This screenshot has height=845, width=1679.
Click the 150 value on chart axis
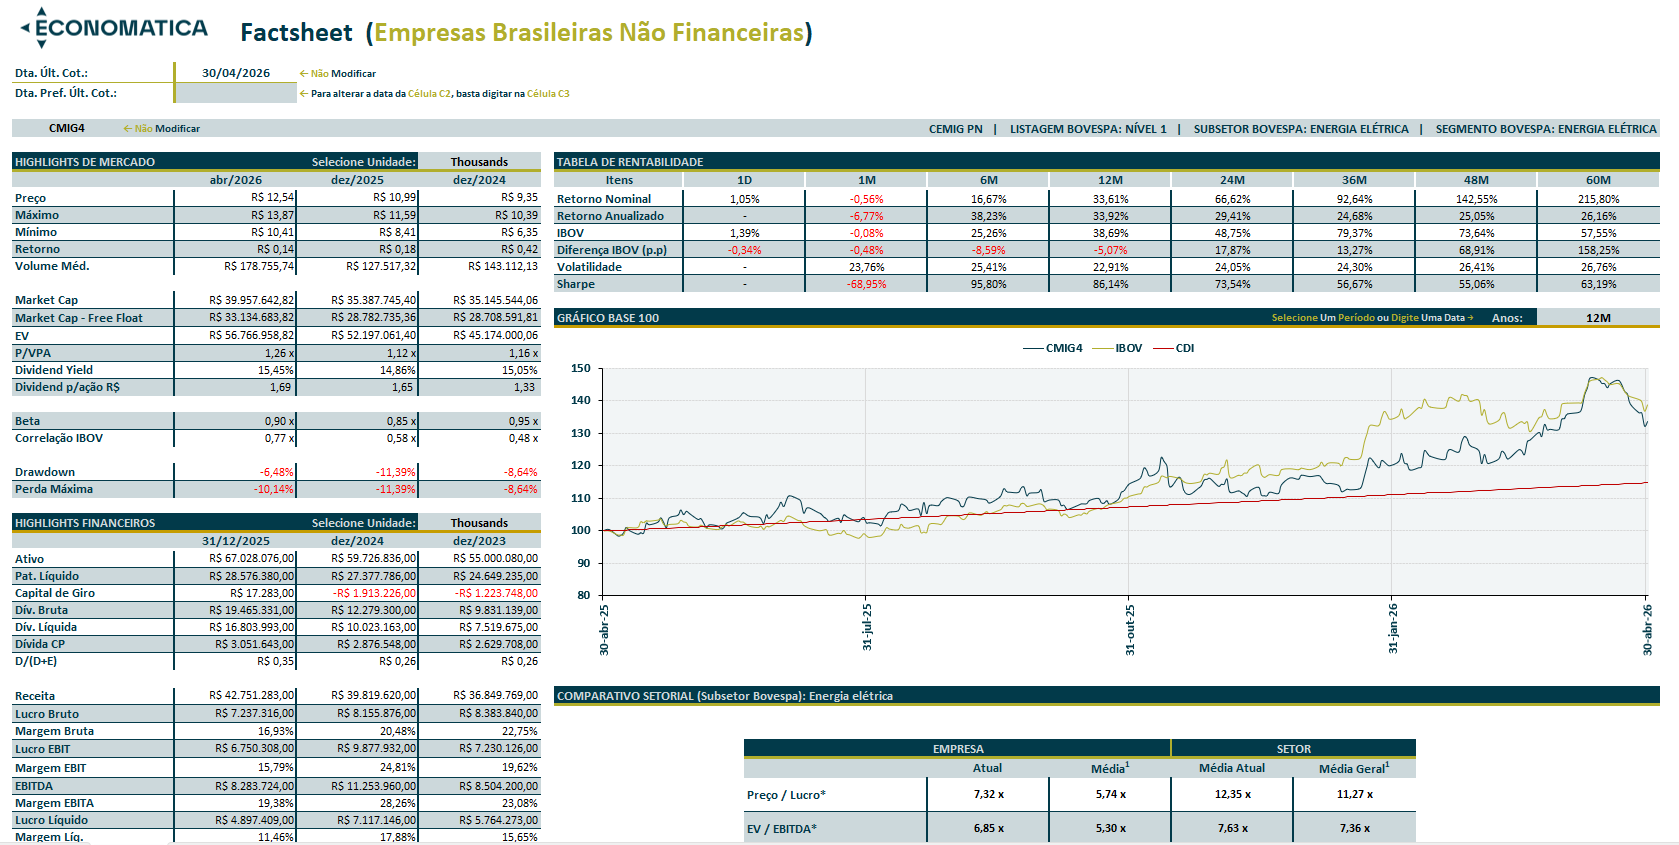tap(581, 368)
